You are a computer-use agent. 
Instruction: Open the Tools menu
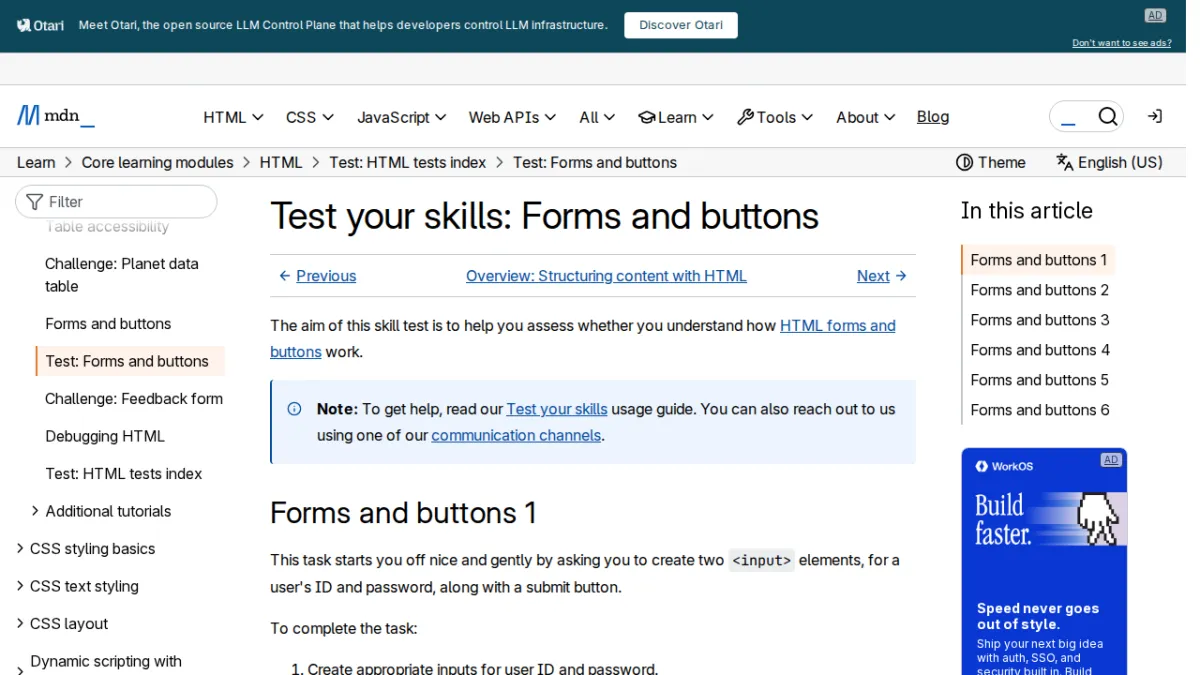tap(775, 117)
